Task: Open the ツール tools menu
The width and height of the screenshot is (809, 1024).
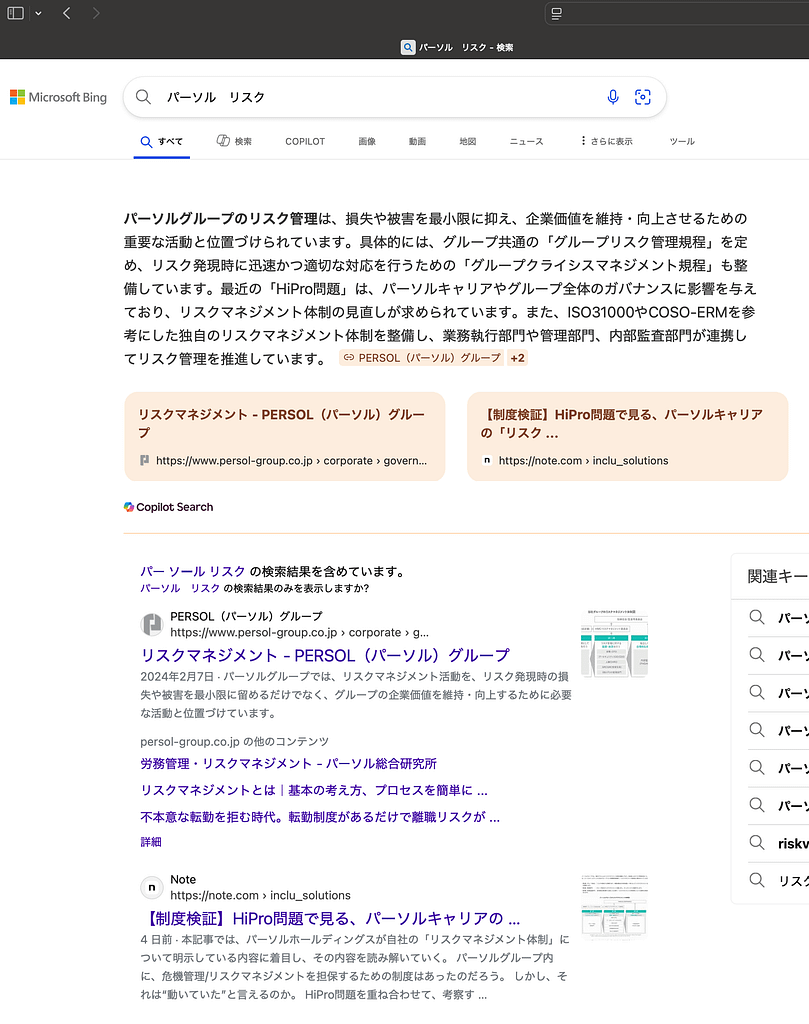Action: (682, 142)
